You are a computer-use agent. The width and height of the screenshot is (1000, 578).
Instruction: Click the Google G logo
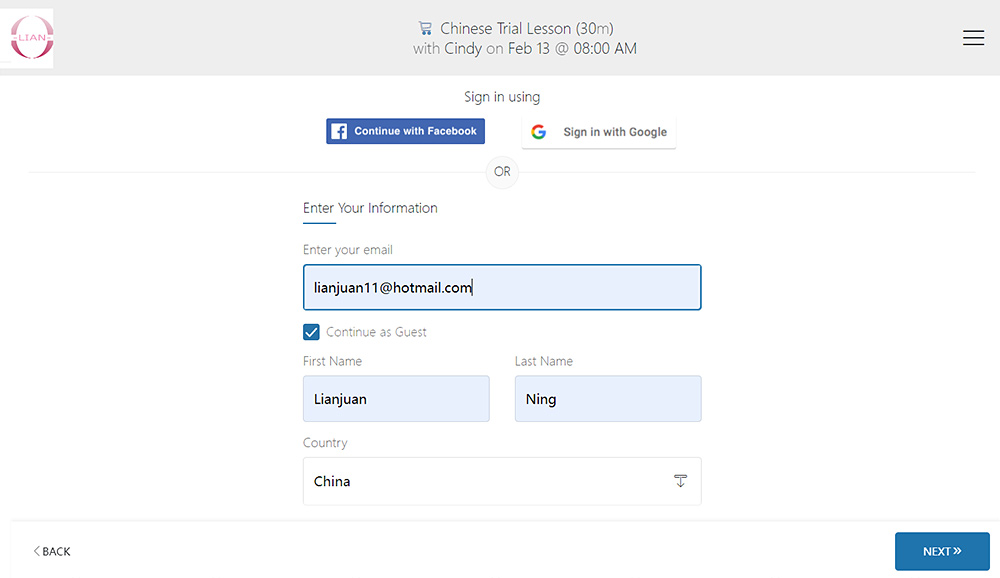[x=539, y=131]
